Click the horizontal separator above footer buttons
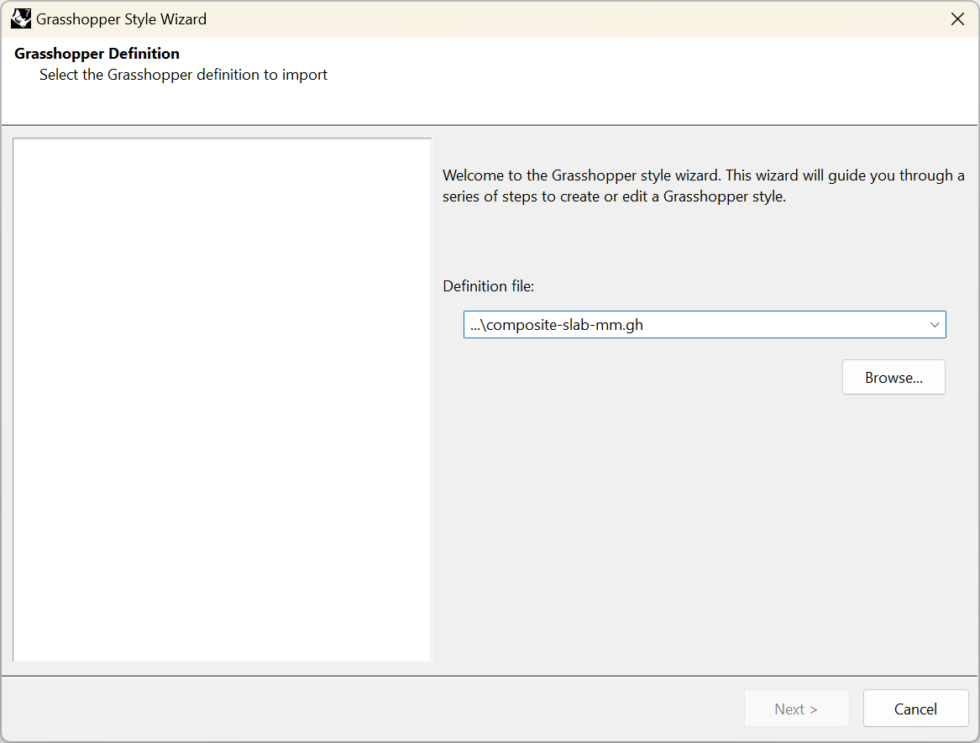980x743 pixels. [490, 676]
